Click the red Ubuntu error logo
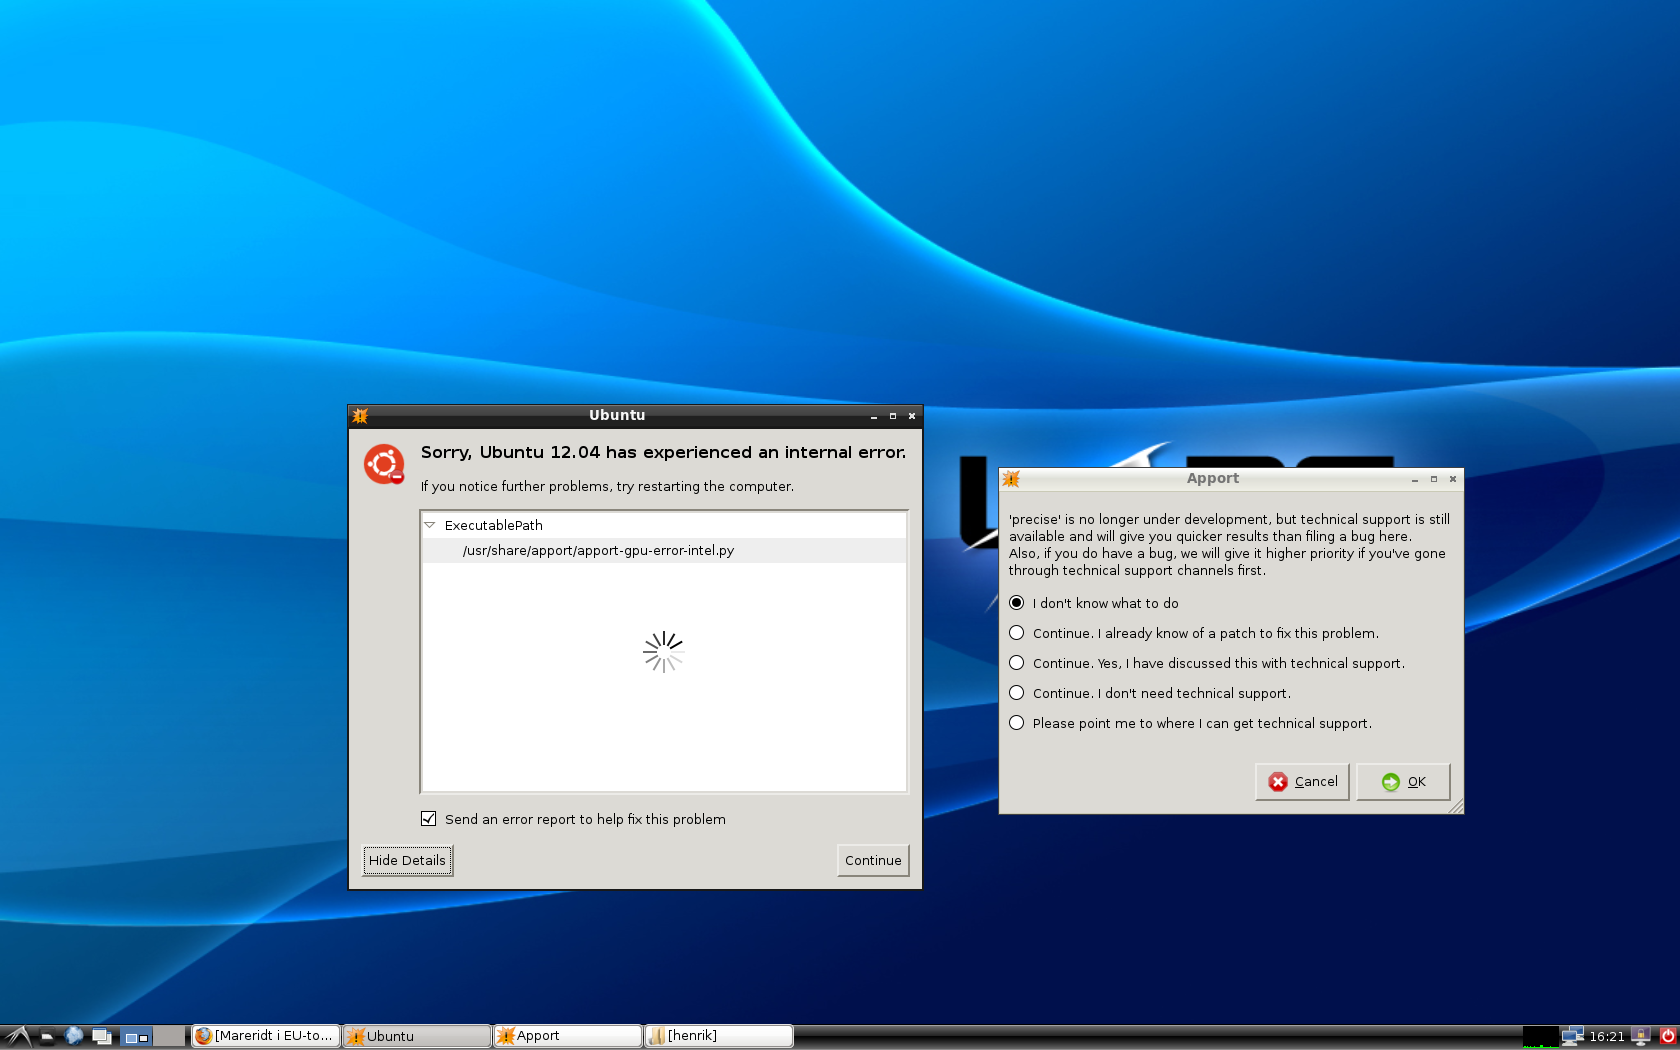This screenshot has width=1680, height=1050. (x=384, y=464)
